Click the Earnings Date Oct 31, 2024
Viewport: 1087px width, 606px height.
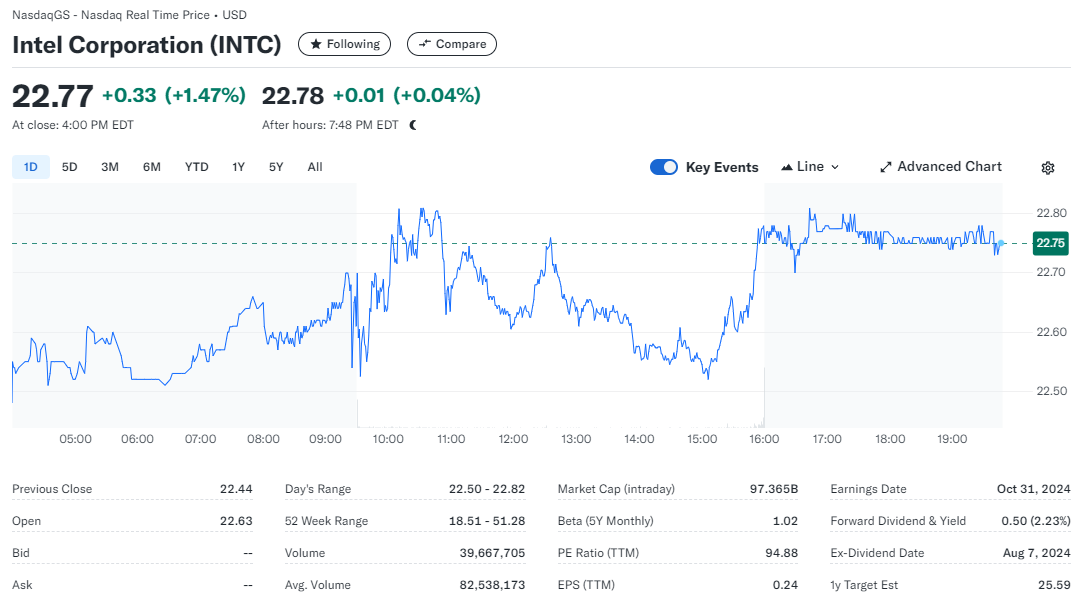tap(1034, 489)
